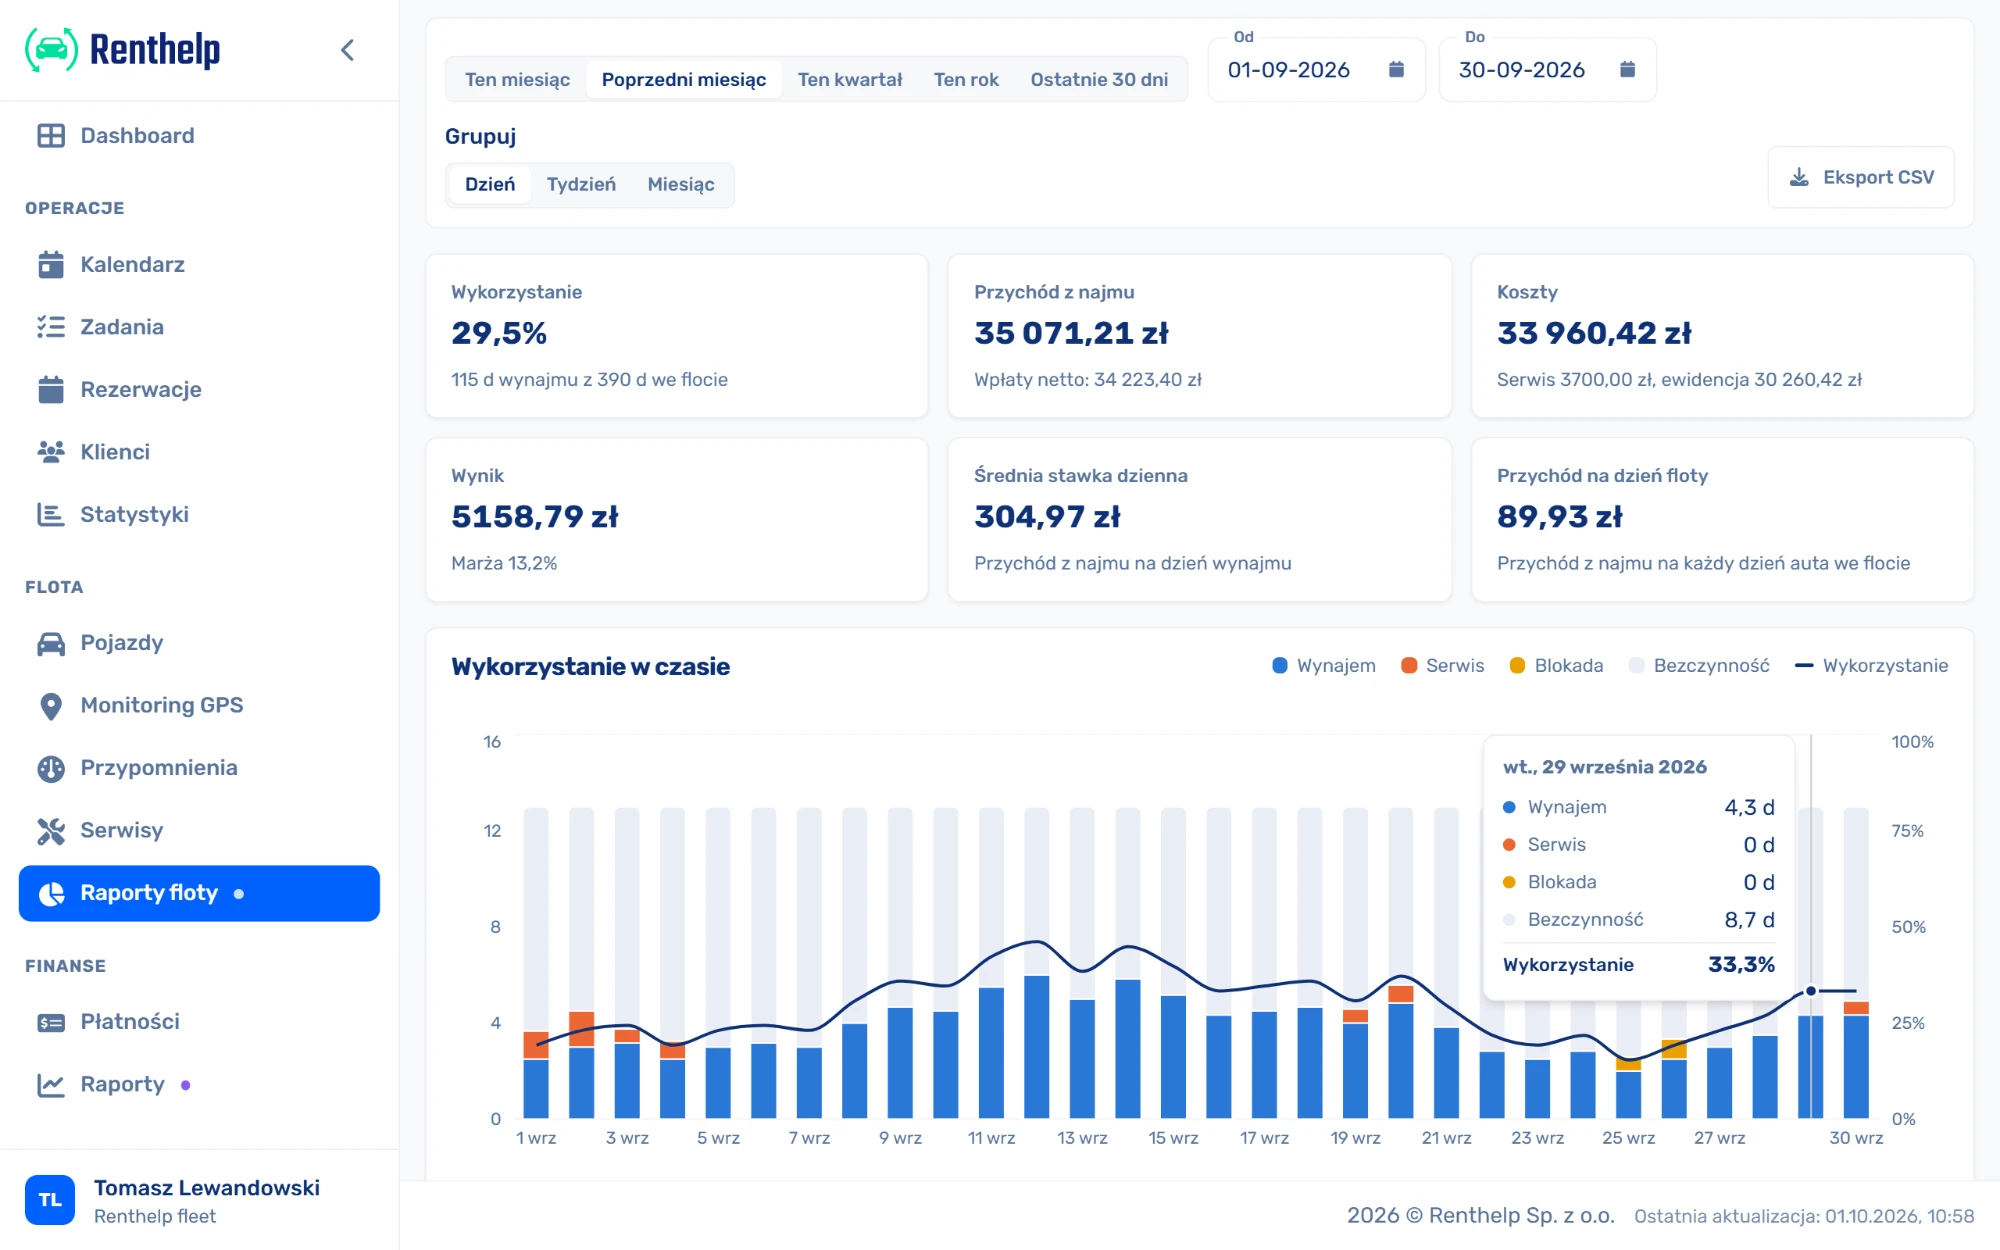Click Tomasz Lewandowski profile name
Image resolution: width=2000 pixels, height=1250 pixels.
click(x=207, y=1188)
